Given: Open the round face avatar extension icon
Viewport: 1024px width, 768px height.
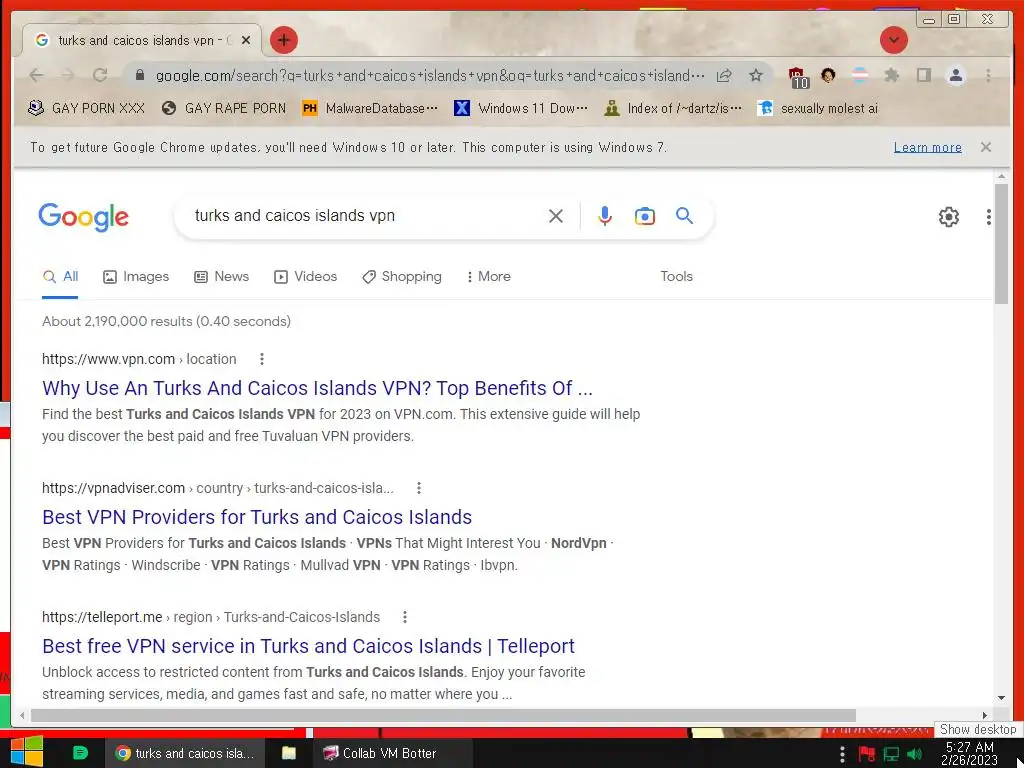Looking at the screenshot, I should tap(828, 75).
